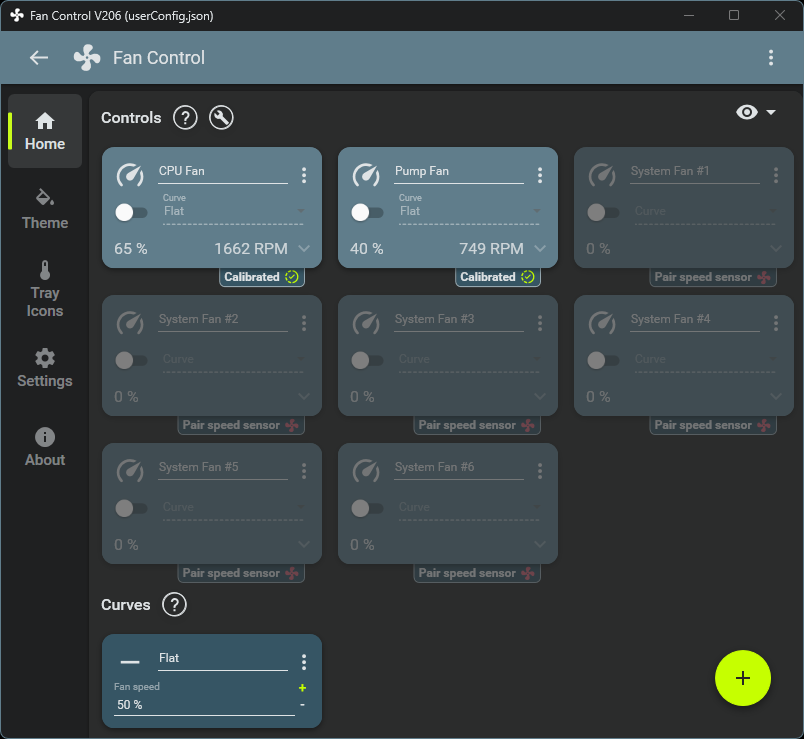The image size is (804, 739).
Task: Pair speed sensor for System Fan #1
Action: 713,277
